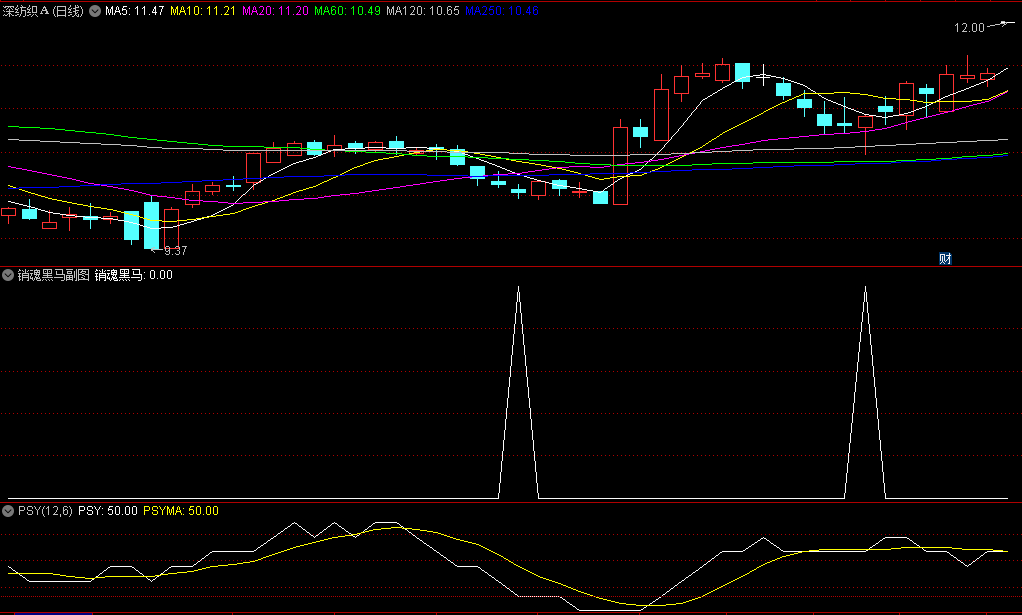Viewport: 1022px width, 615px height.
Task: Select the 销魂黑马副图 indicator name
Action: [x=53, y=275]
